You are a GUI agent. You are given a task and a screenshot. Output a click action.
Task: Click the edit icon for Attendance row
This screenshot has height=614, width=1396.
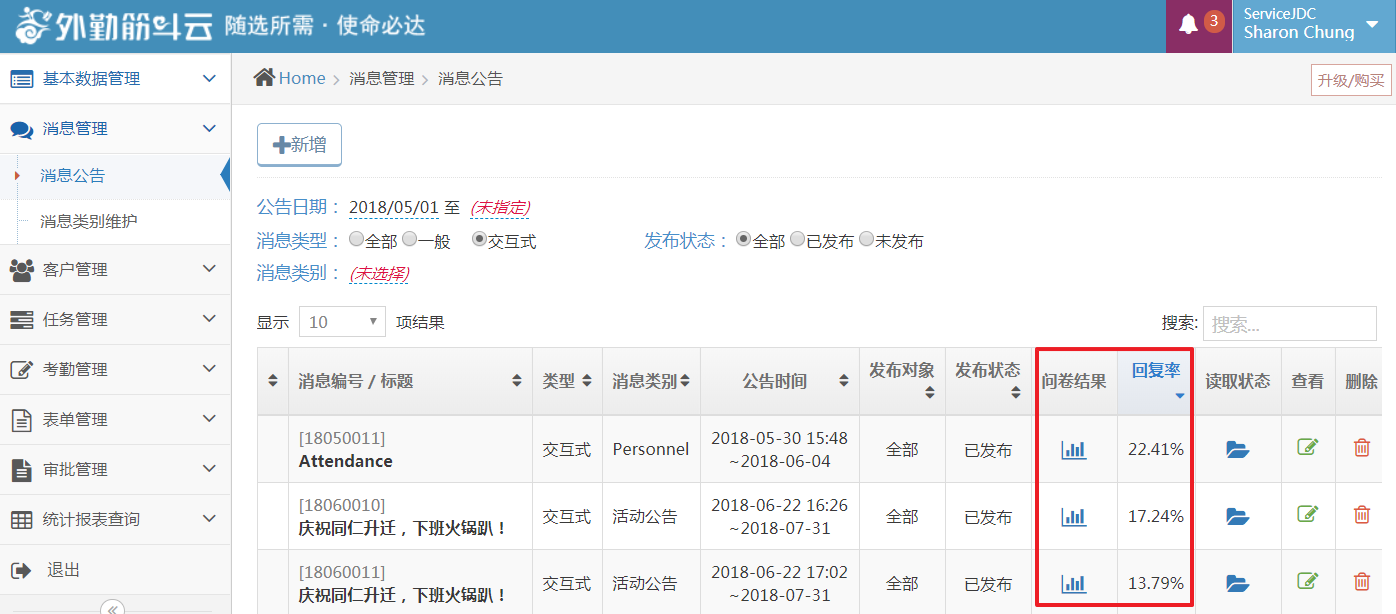(1308, 447)
